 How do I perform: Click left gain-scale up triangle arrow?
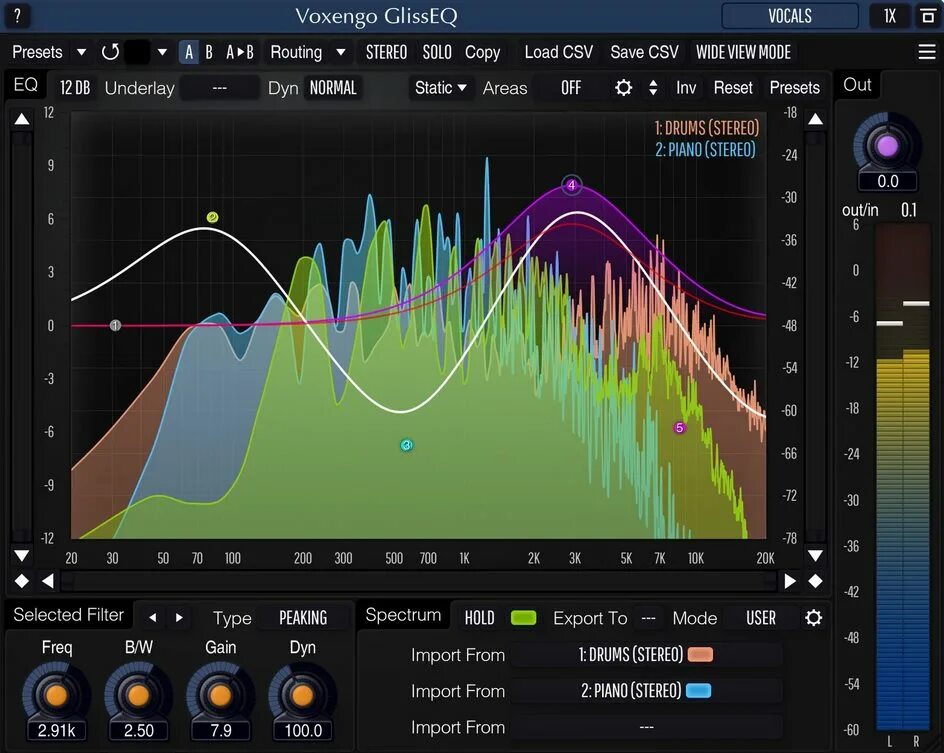tap(22, 119)
